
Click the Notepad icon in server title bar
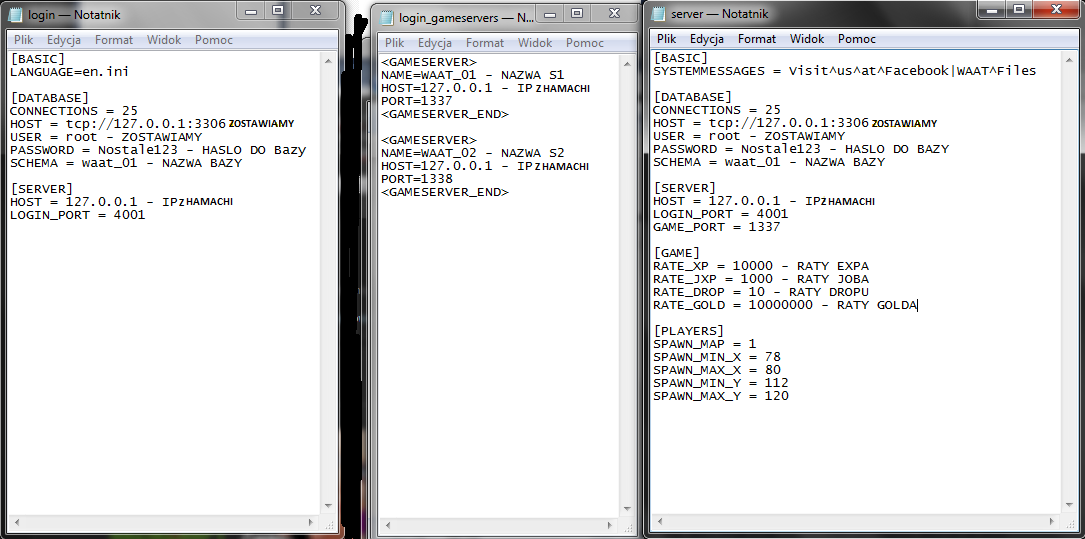click(658, 14)
